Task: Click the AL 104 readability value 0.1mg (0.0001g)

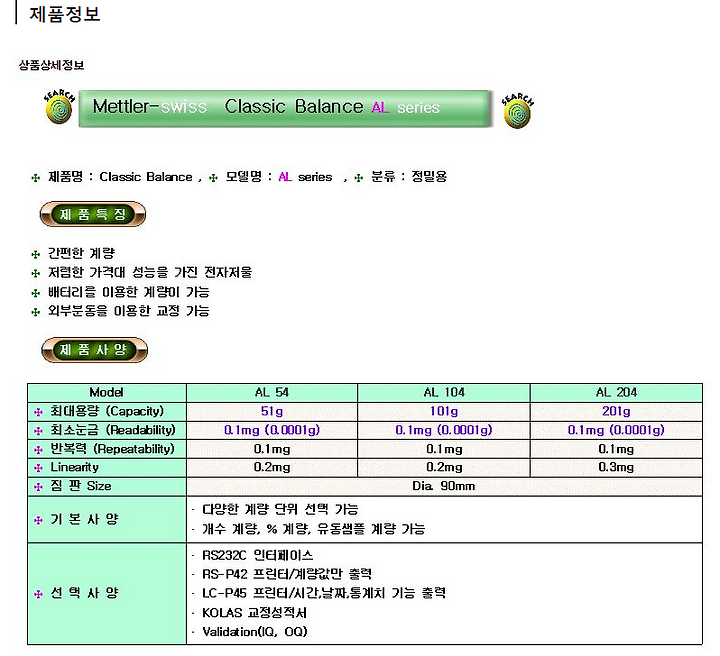Action: point(444,430)
